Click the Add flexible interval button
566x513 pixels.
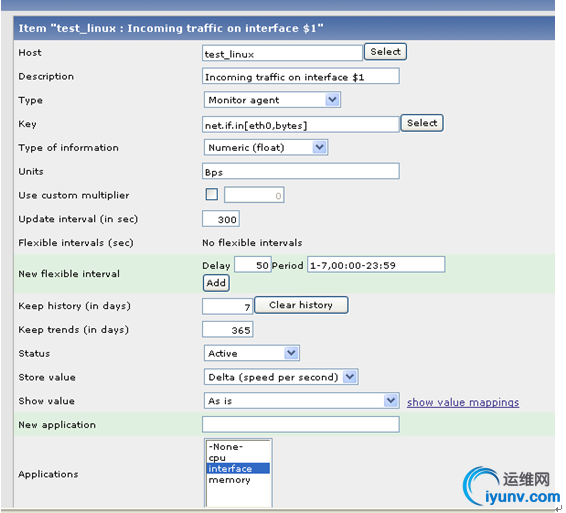coord(216,283)
